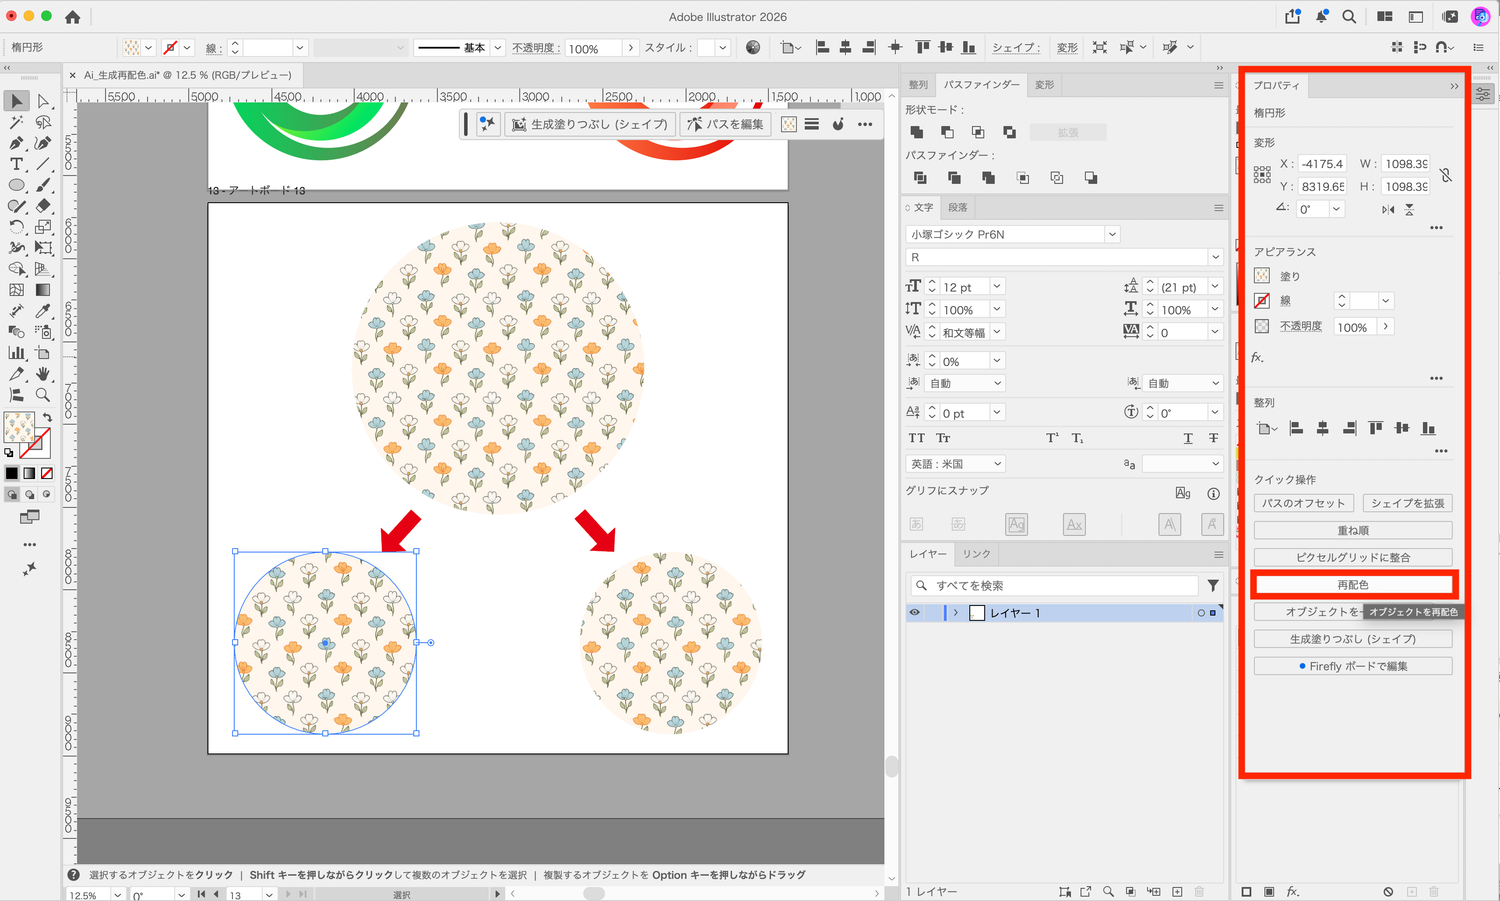Toggle the Superscript text button

pyautogui.click(x=1052, y=438)
